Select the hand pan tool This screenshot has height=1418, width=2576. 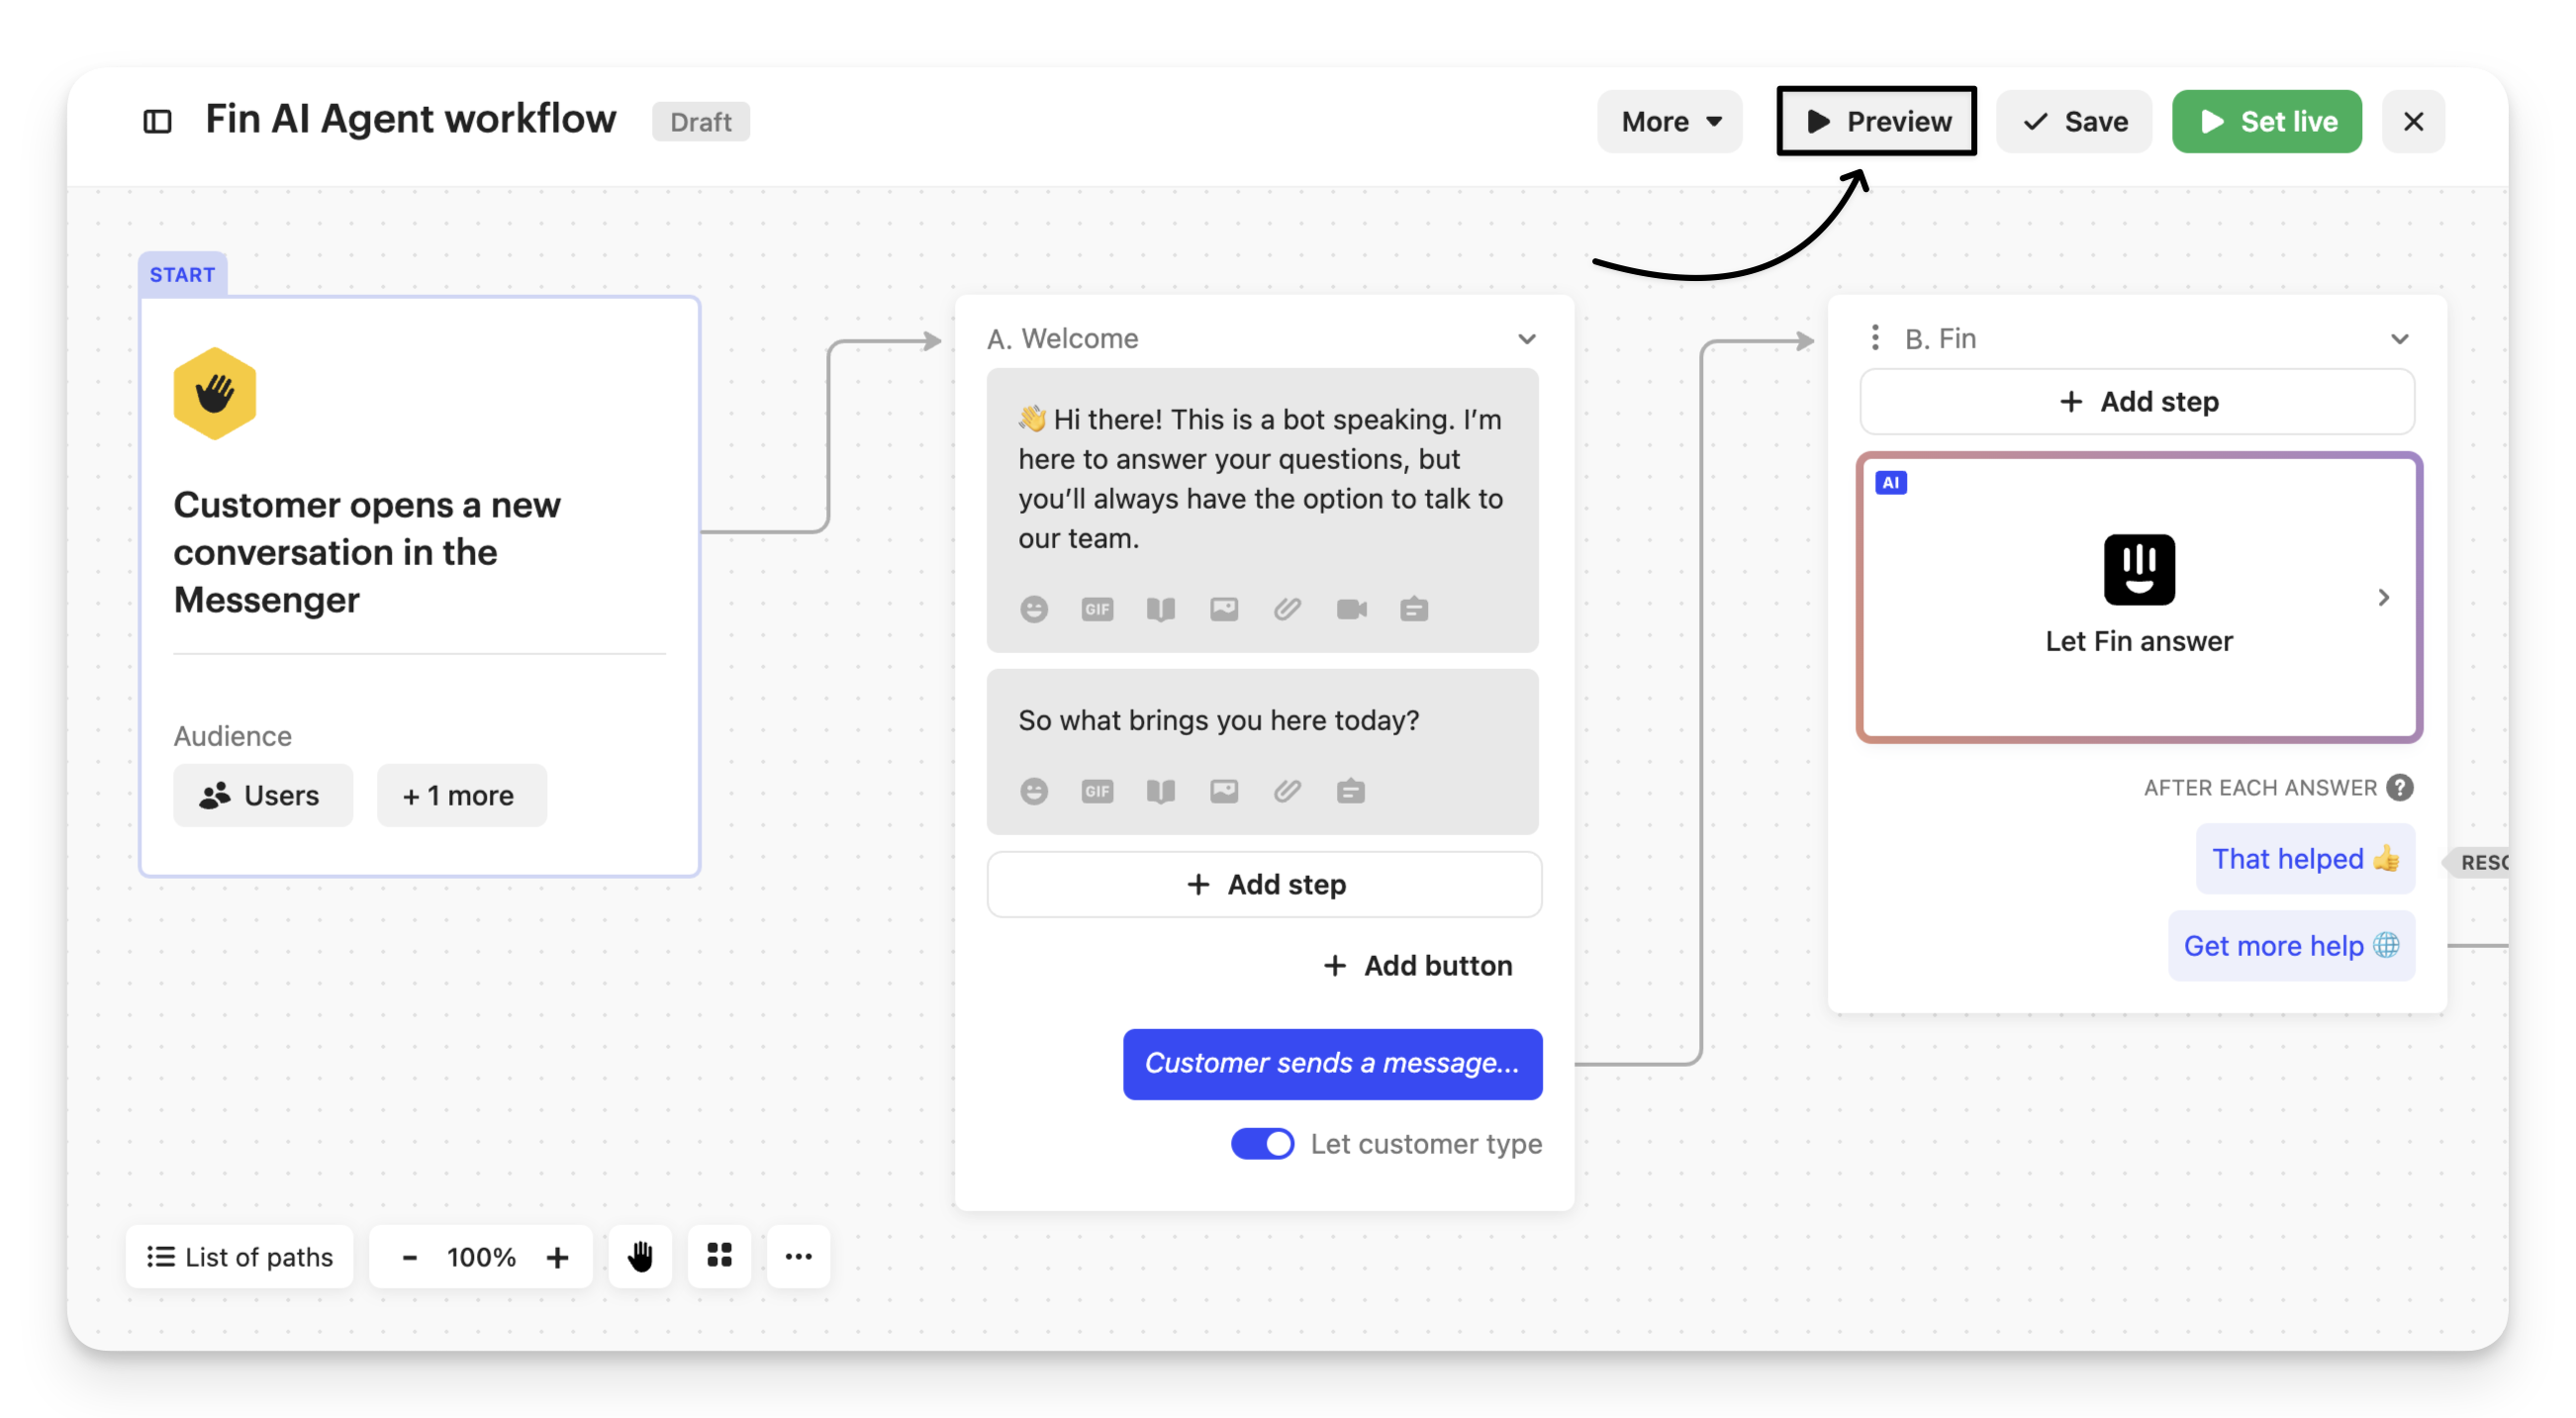(640, 1256)
